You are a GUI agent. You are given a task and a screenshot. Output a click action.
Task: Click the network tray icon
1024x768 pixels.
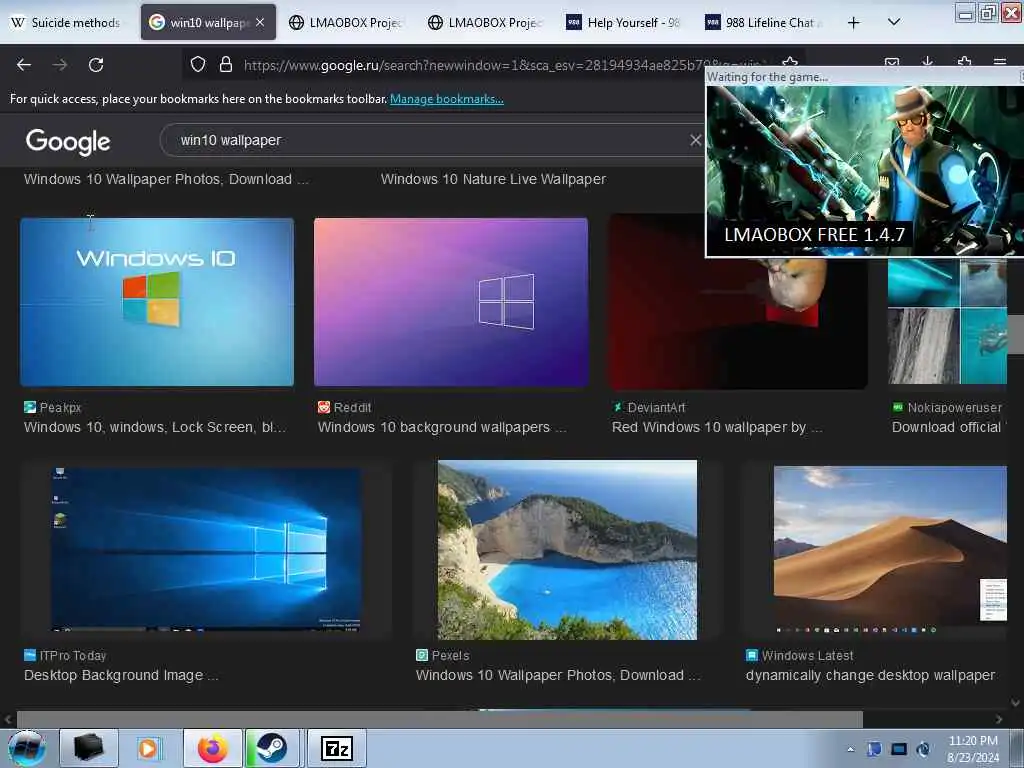pyautogui.click(x=899, y=749)
